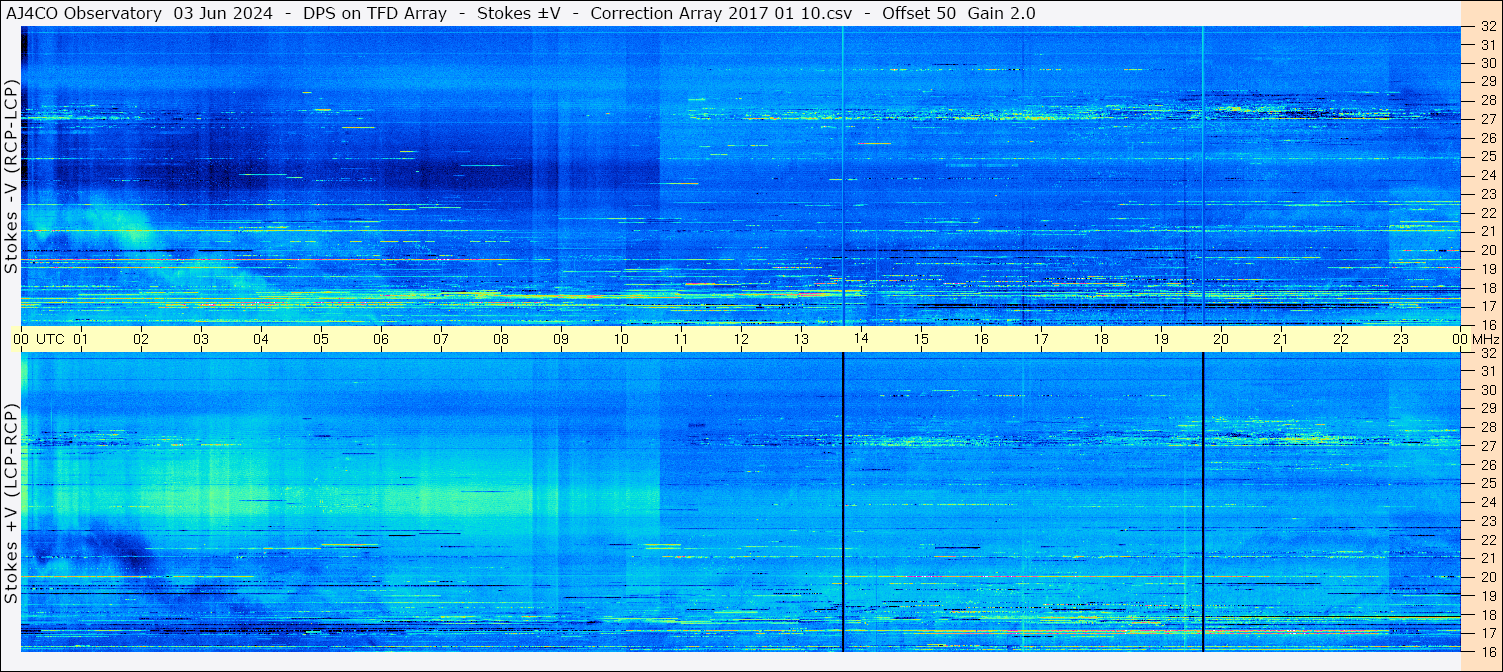Click the Stokes +V (LCP-RCP) axis label
This screenshot has height=672, width=1503.
11,504
